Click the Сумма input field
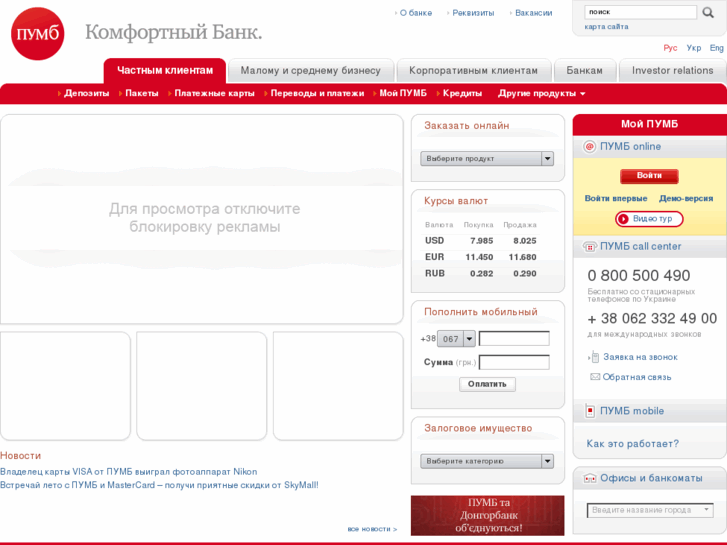This screenshot has height=545, width=727. click(x=514, y=362)
